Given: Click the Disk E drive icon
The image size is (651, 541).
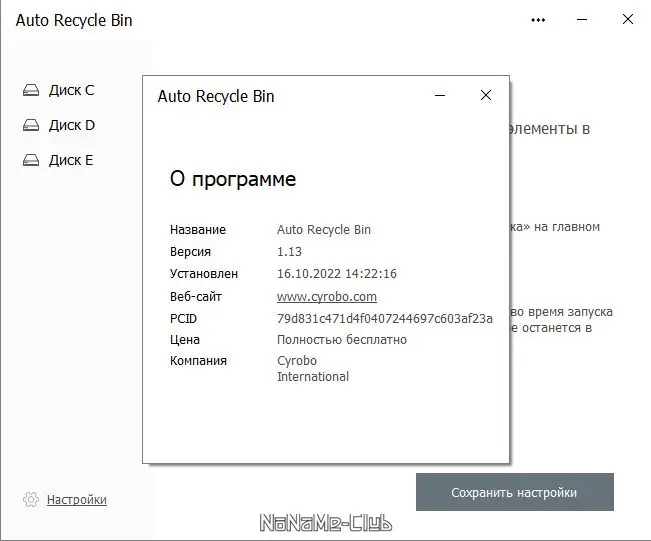Looking at the screenshot, I should click(31, 161).
